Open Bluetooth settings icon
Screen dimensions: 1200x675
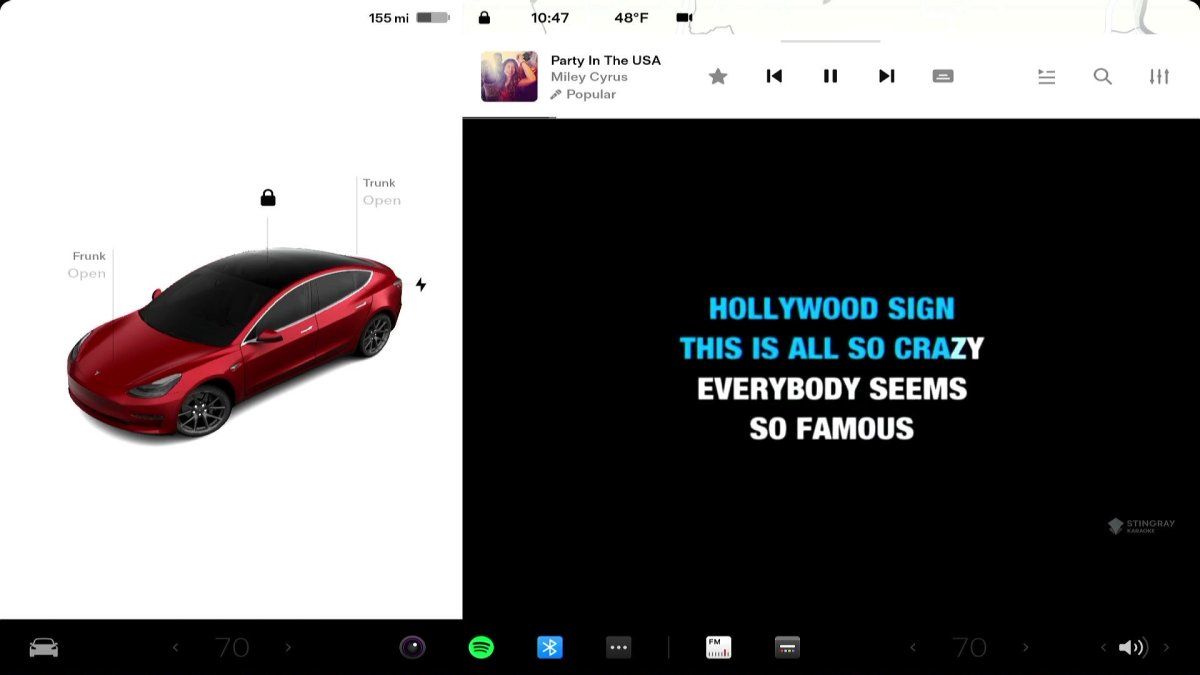tap(550, 647)
